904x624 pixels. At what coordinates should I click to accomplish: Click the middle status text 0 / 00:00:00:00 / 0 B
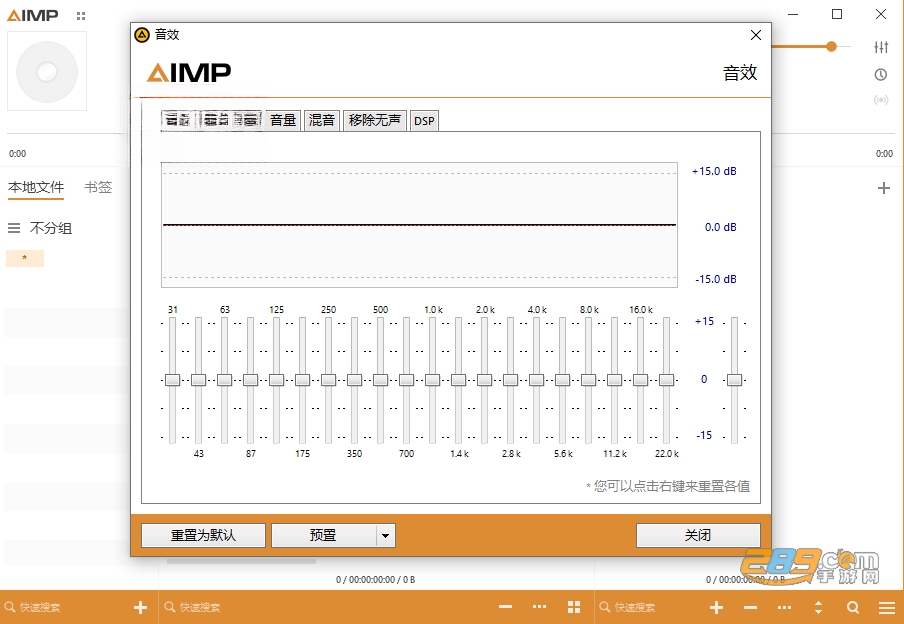coord(375,580)
